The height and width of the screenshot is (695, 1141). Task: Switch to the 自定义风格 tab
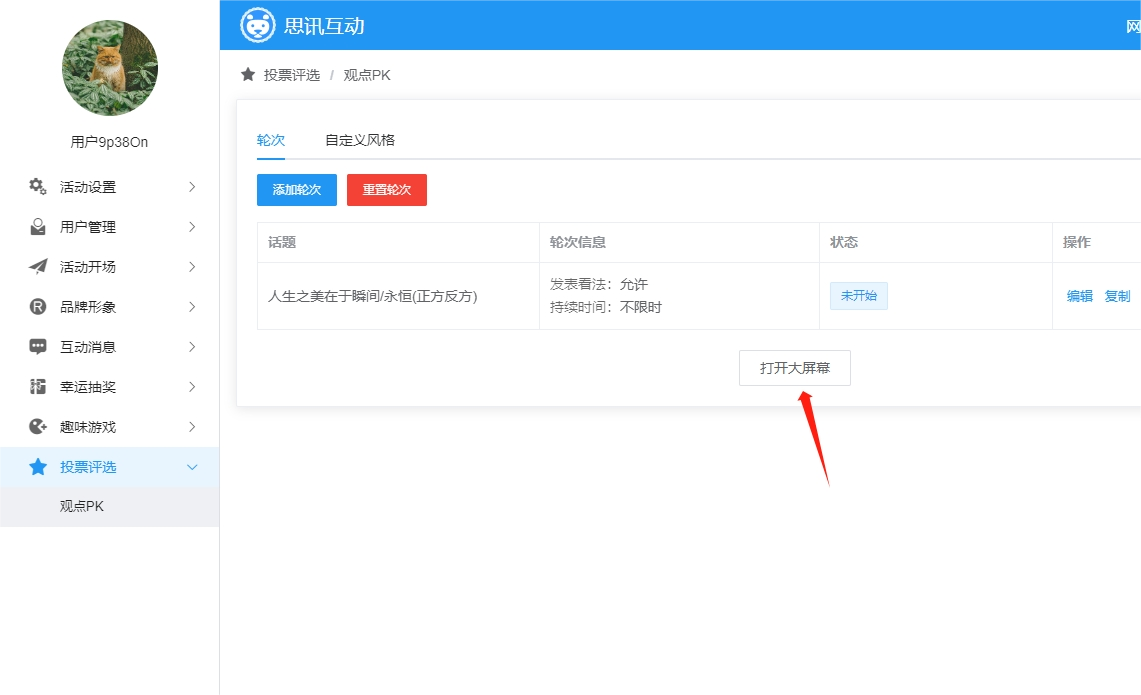tap(360, 140)
